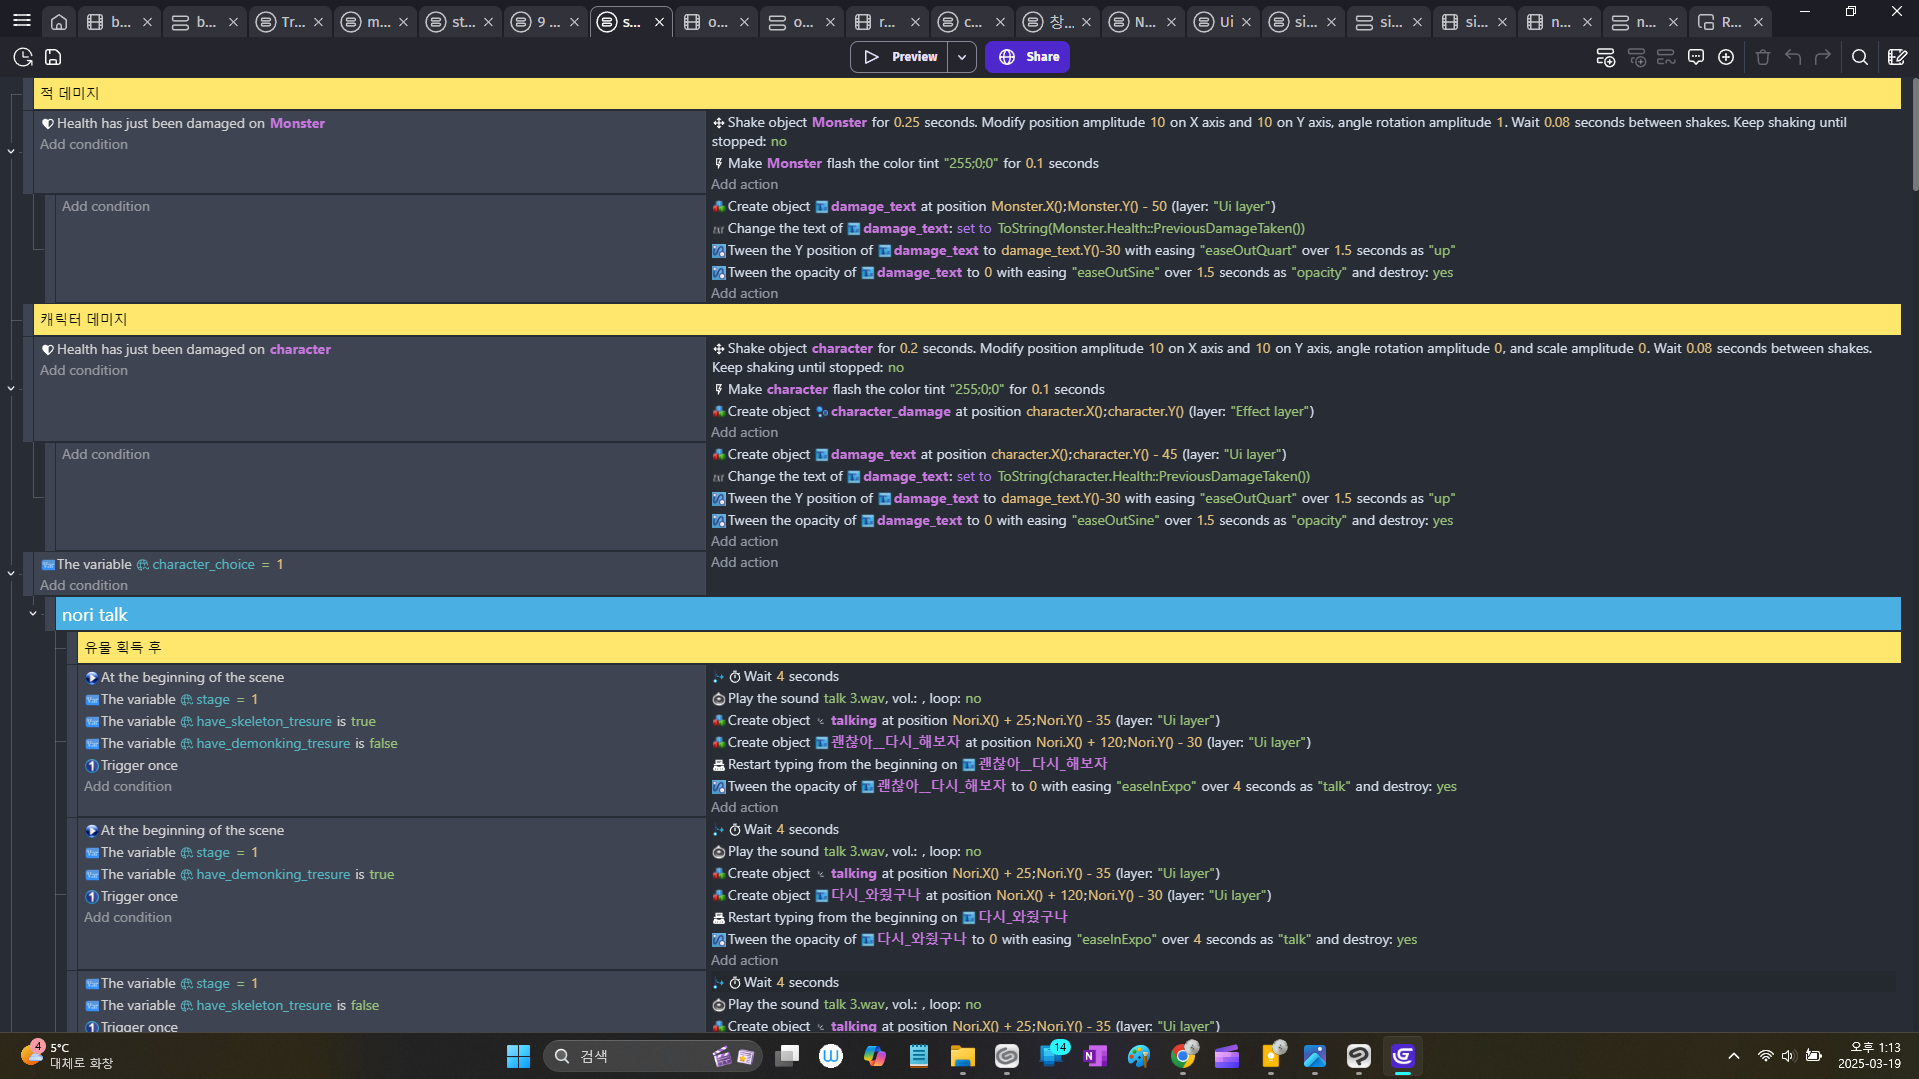
Task: Add action below Create character_damage action
Action: (744, 432)
